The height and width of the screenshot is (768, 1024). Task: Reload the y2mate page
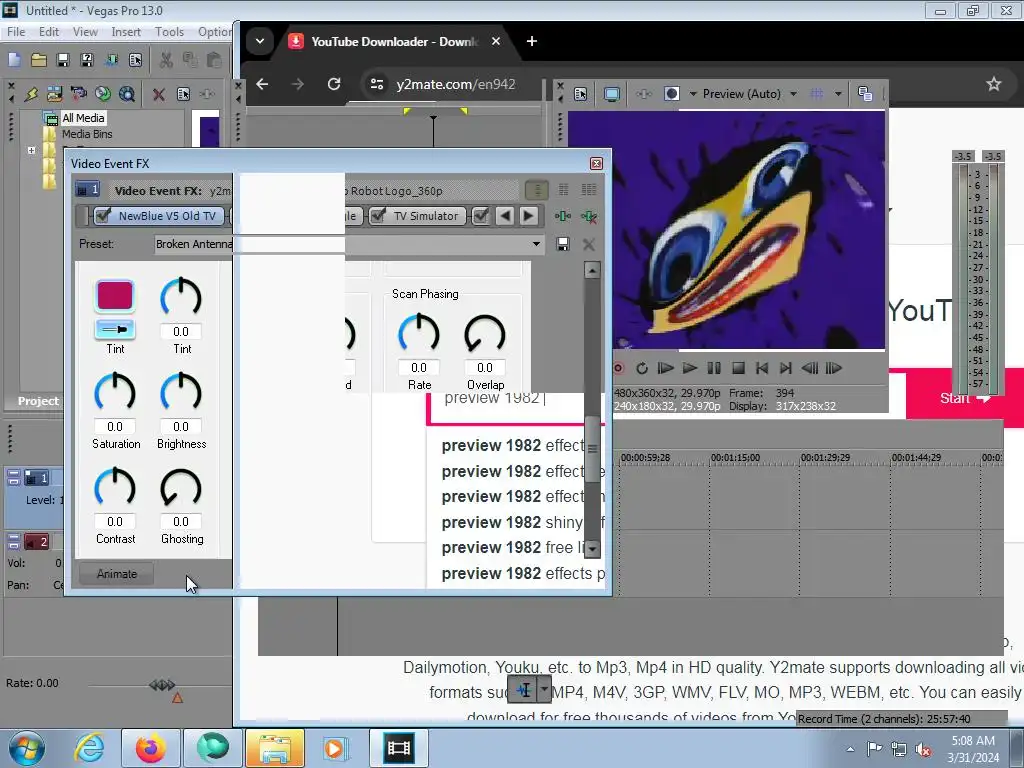click(334, 84)
